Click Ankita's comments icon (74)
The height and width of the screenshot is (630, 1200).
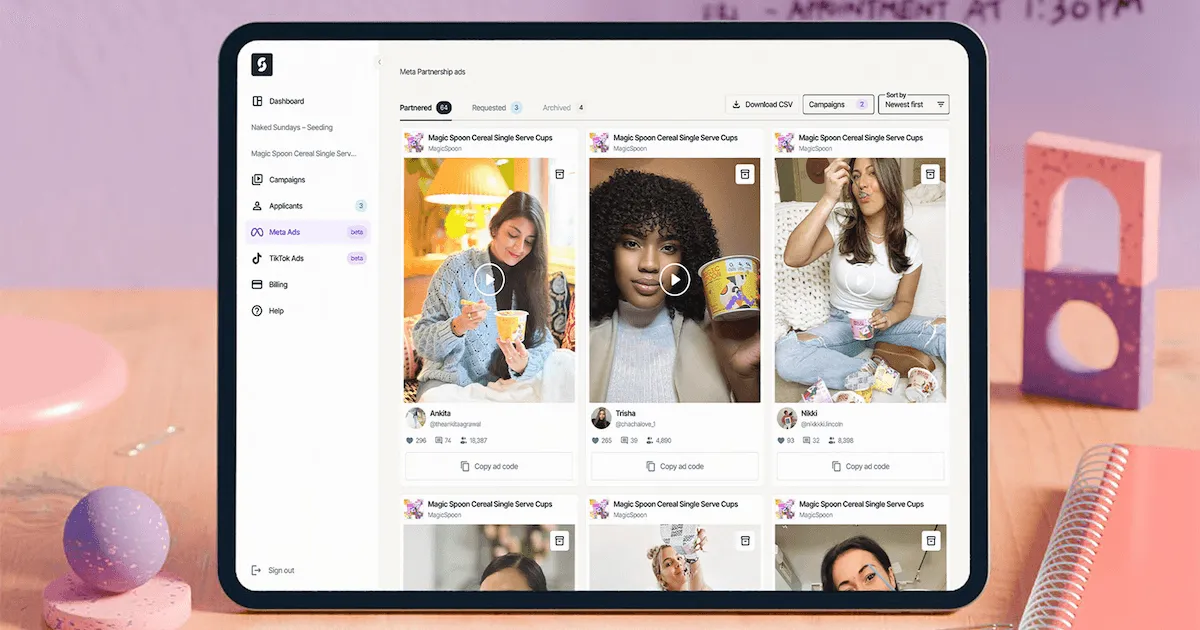[x=437, y=440]
